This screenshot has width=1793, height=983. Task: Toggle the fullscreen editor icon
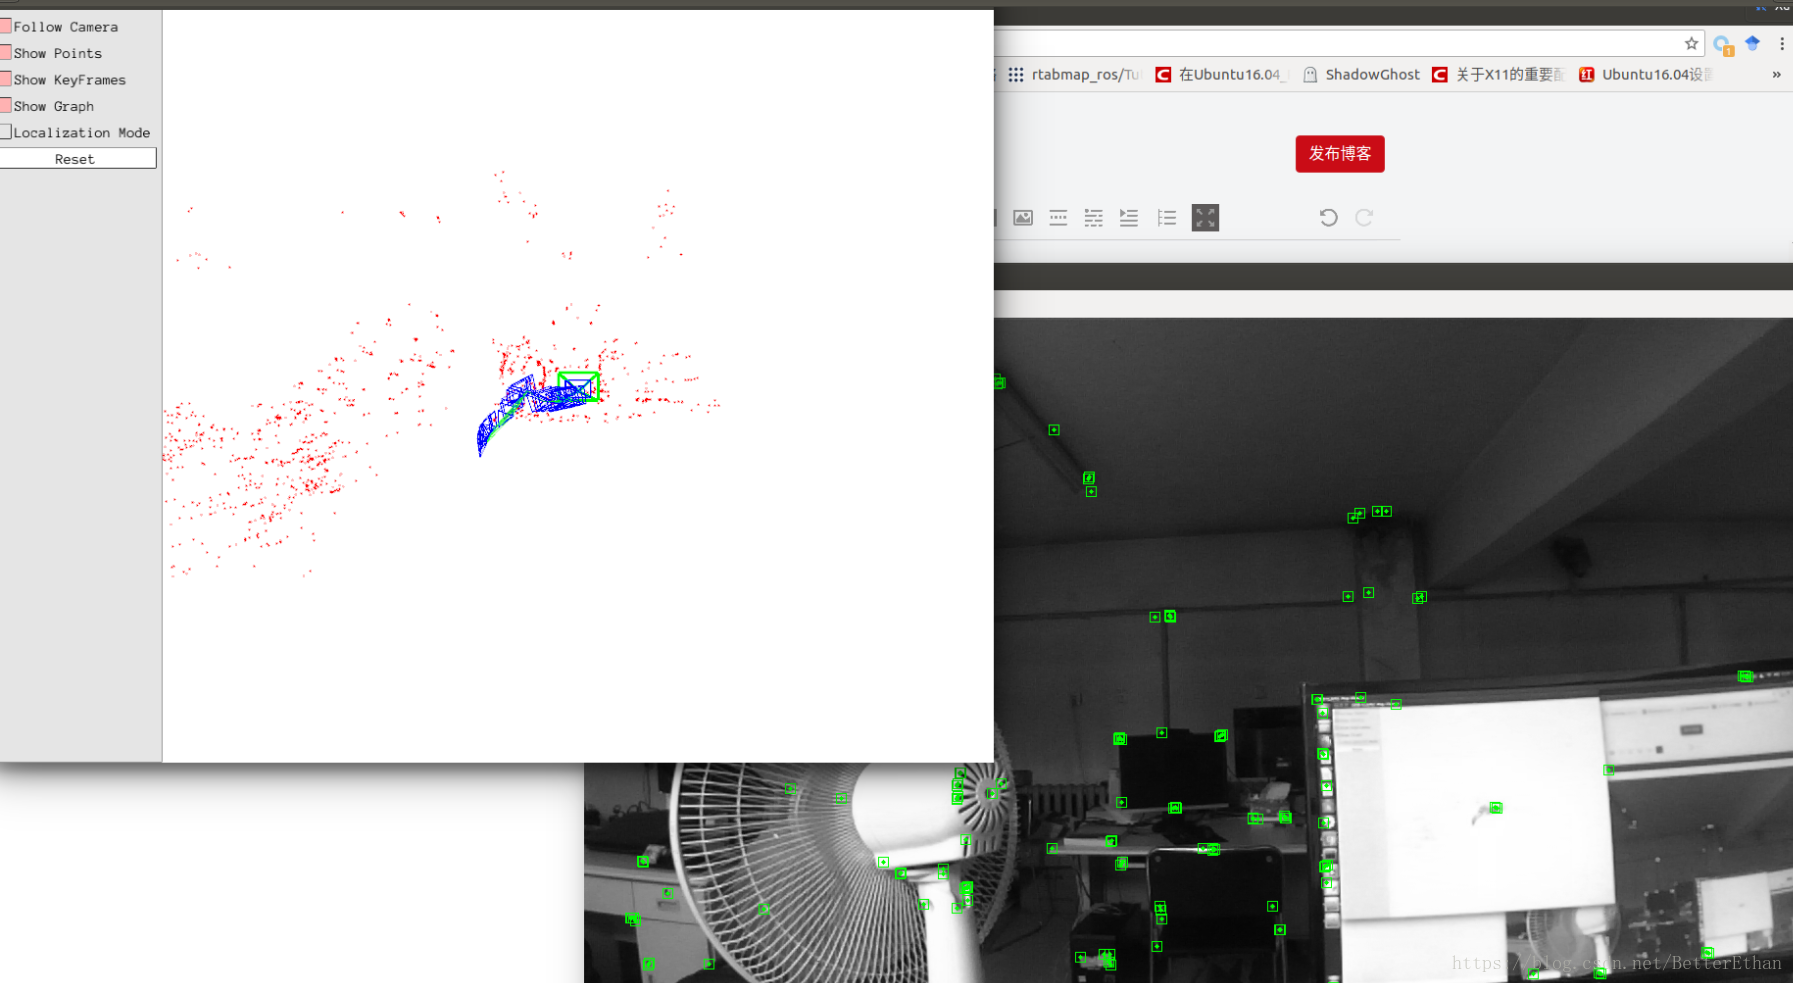[1205, 218]
